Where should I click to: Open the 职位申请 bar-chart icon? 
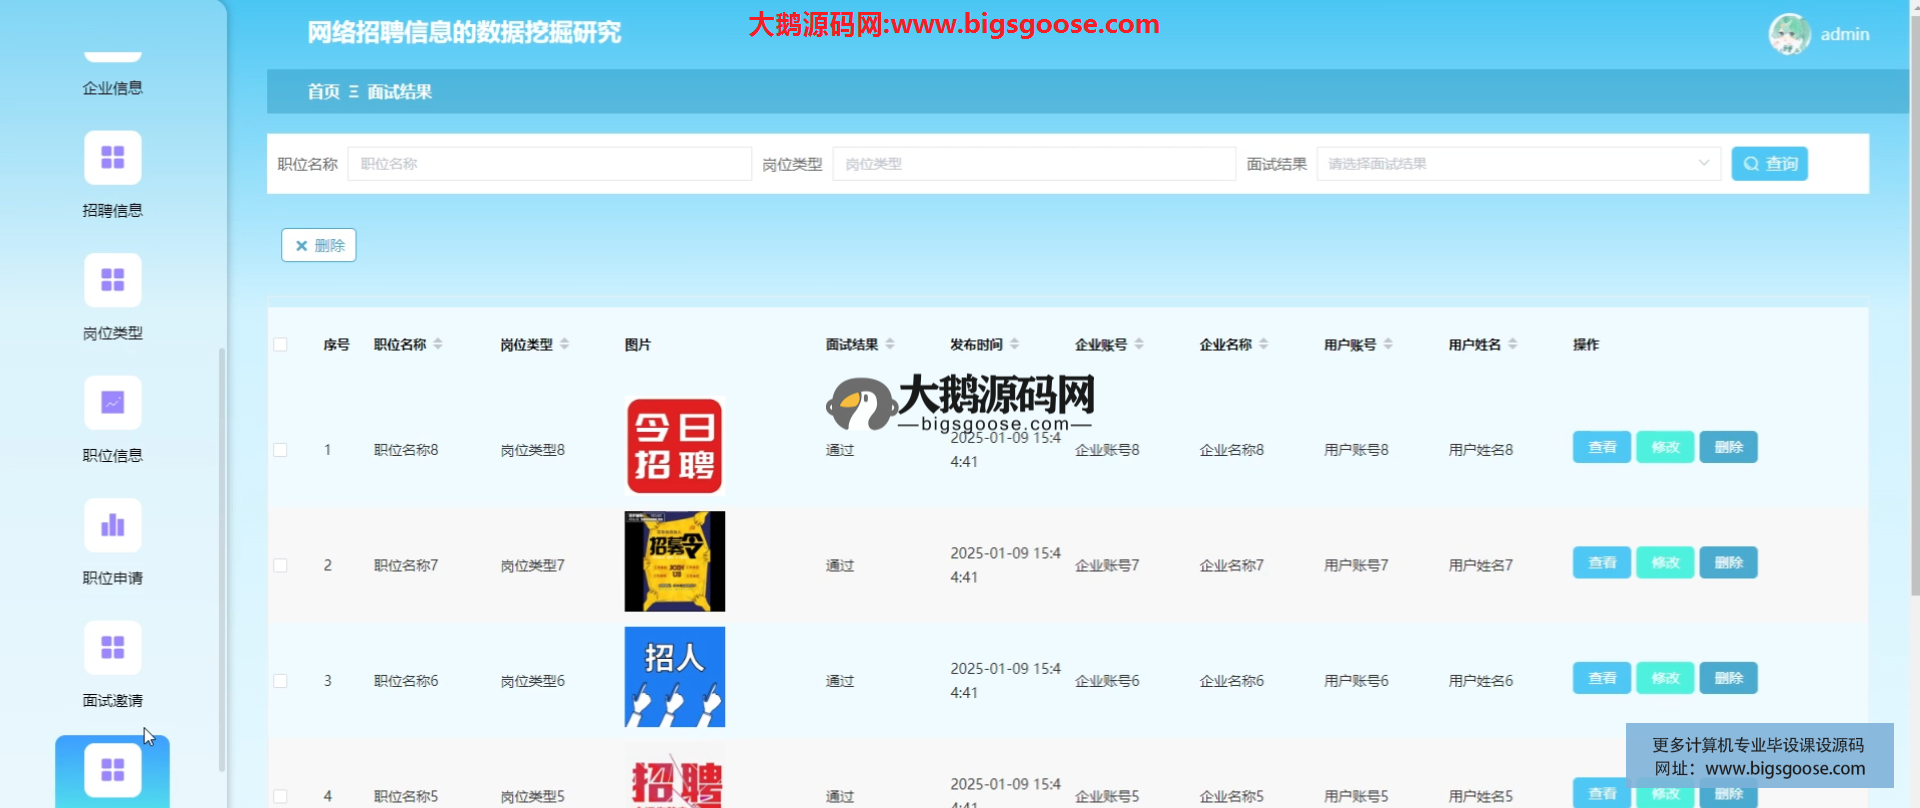tap(112, 525)
